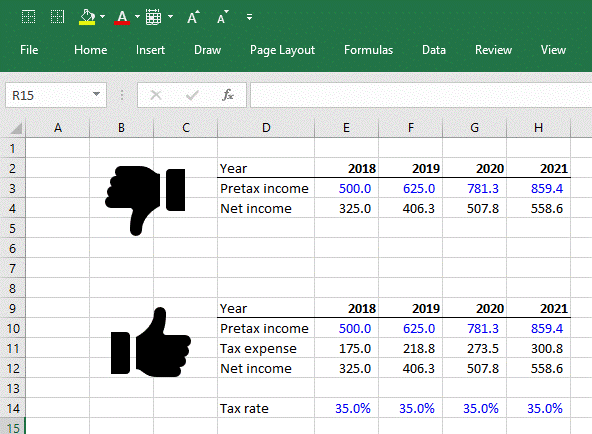Open the Formulas ribbon tab
592x434 pixels.
[x=368, y=50]
